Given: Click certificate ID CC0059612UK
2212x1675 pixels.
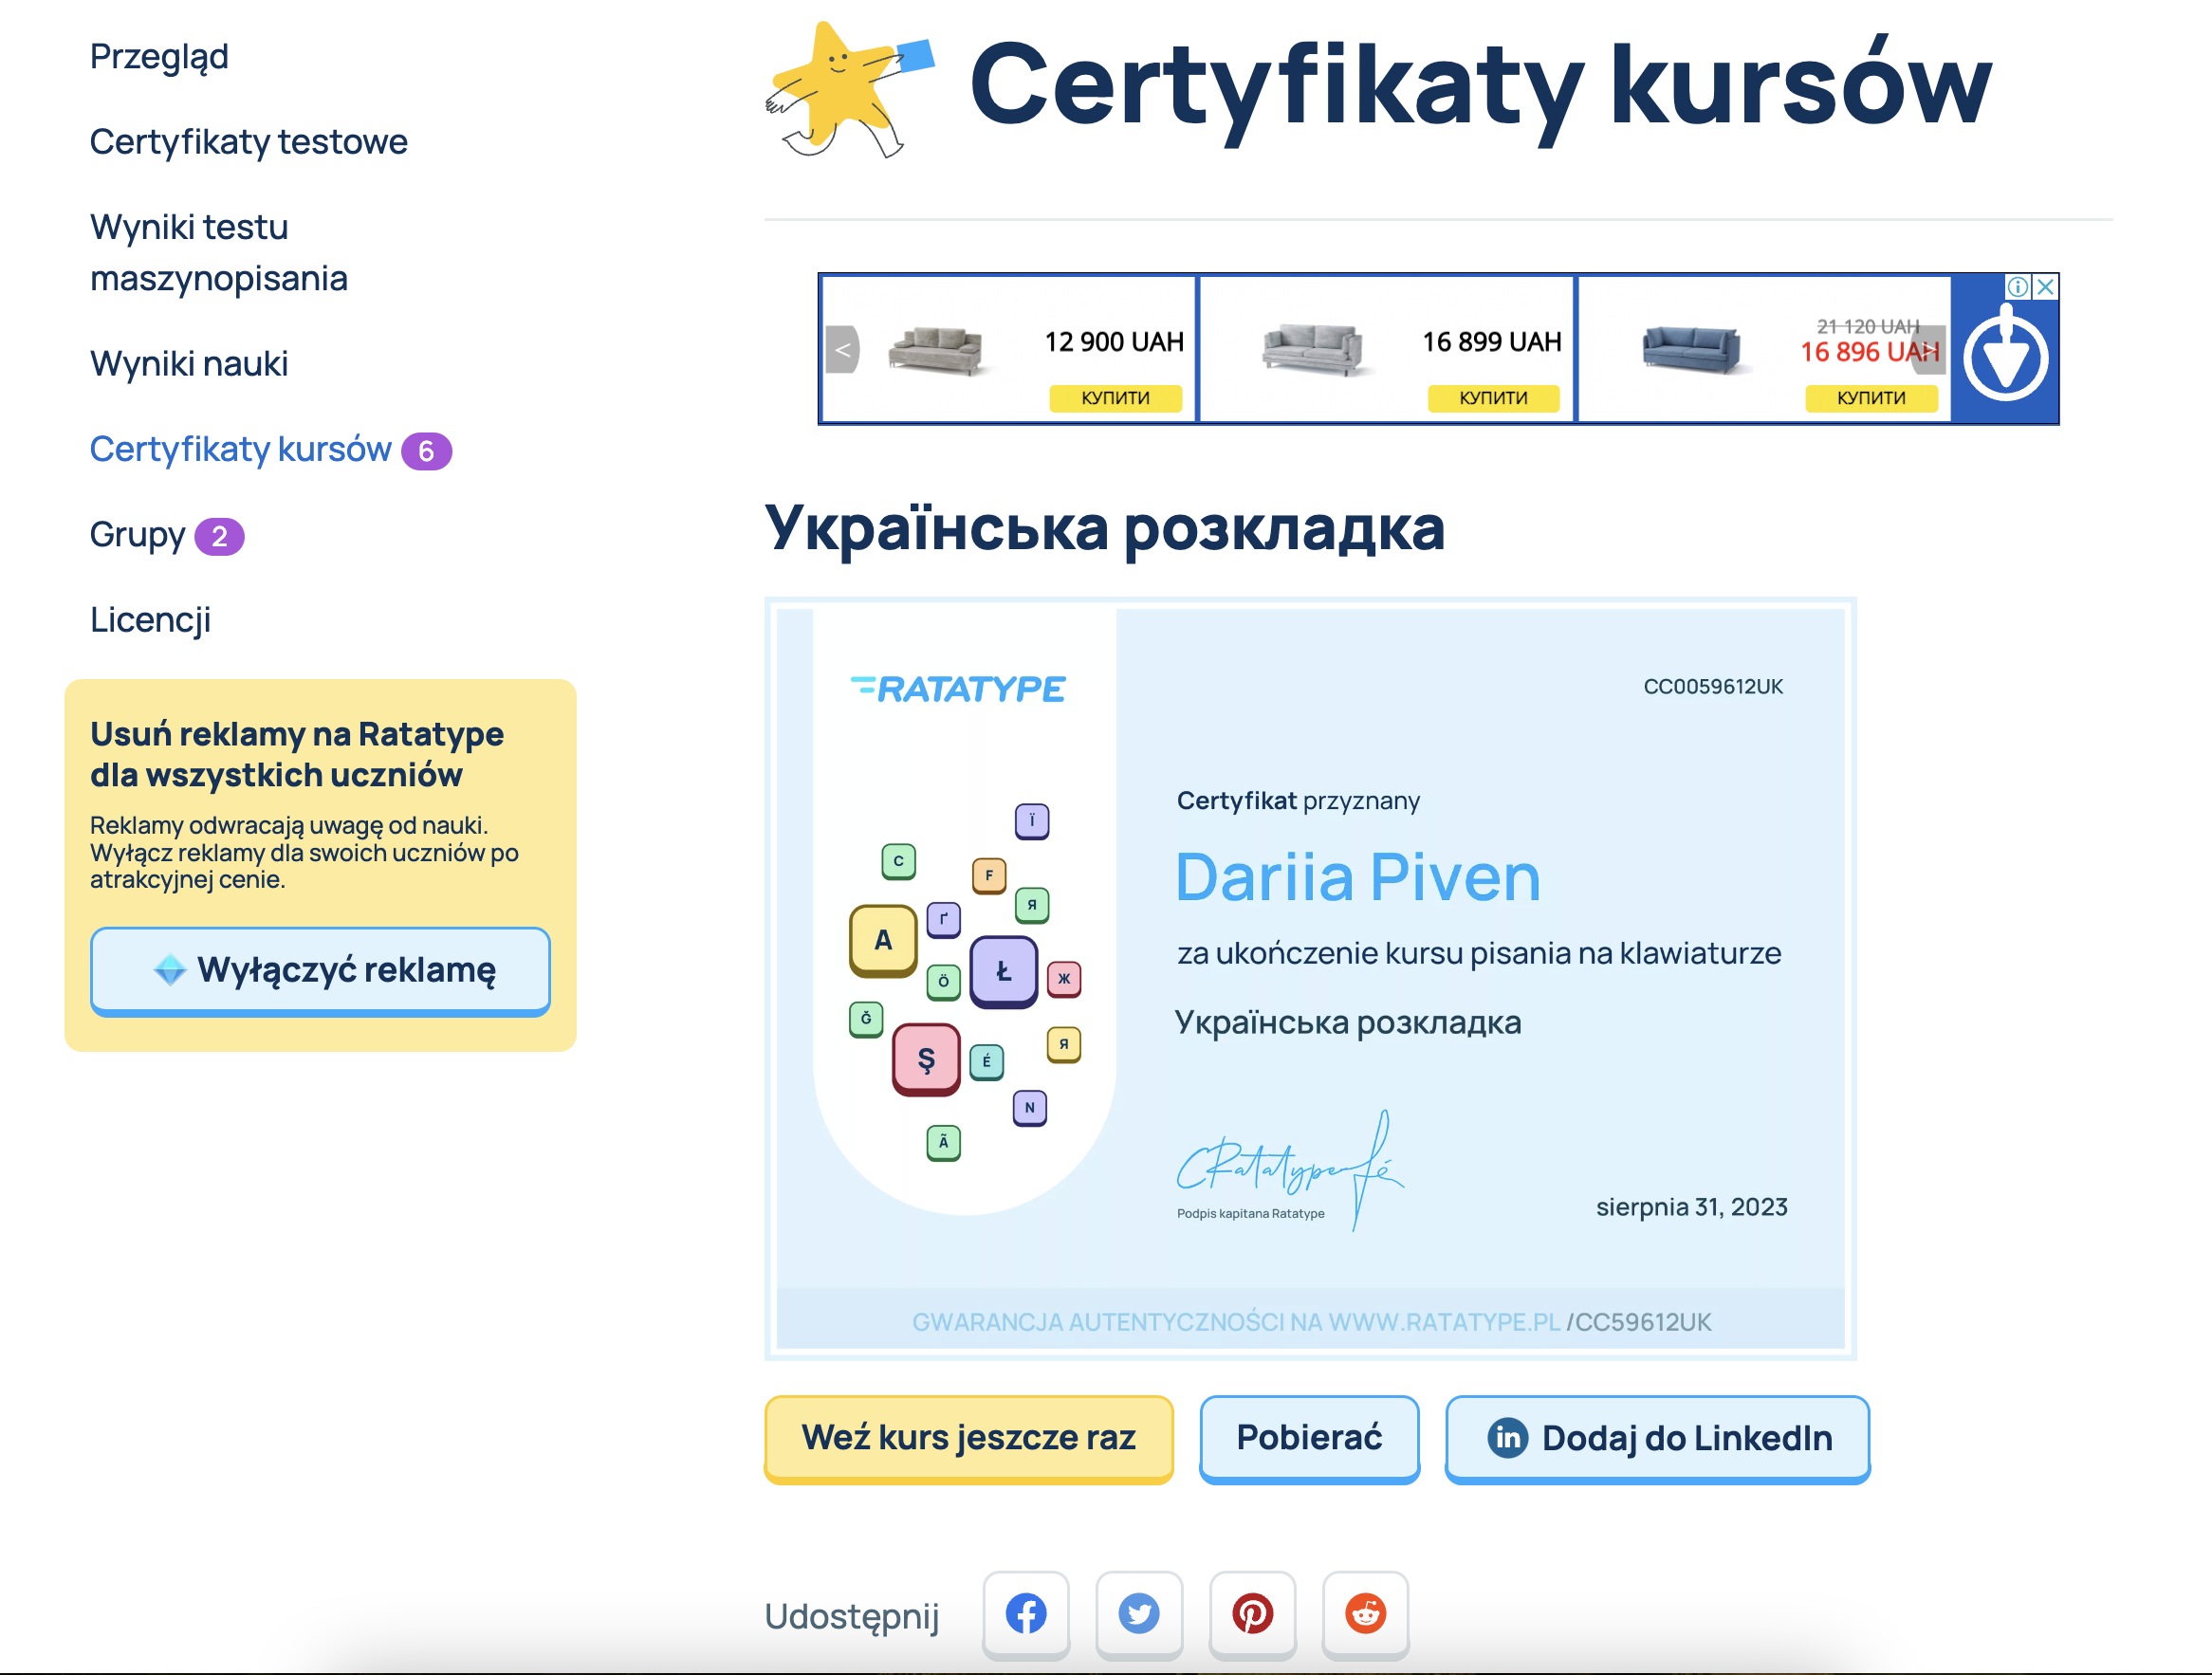Looking at the screenshot, I should (x=1713, y=687).
